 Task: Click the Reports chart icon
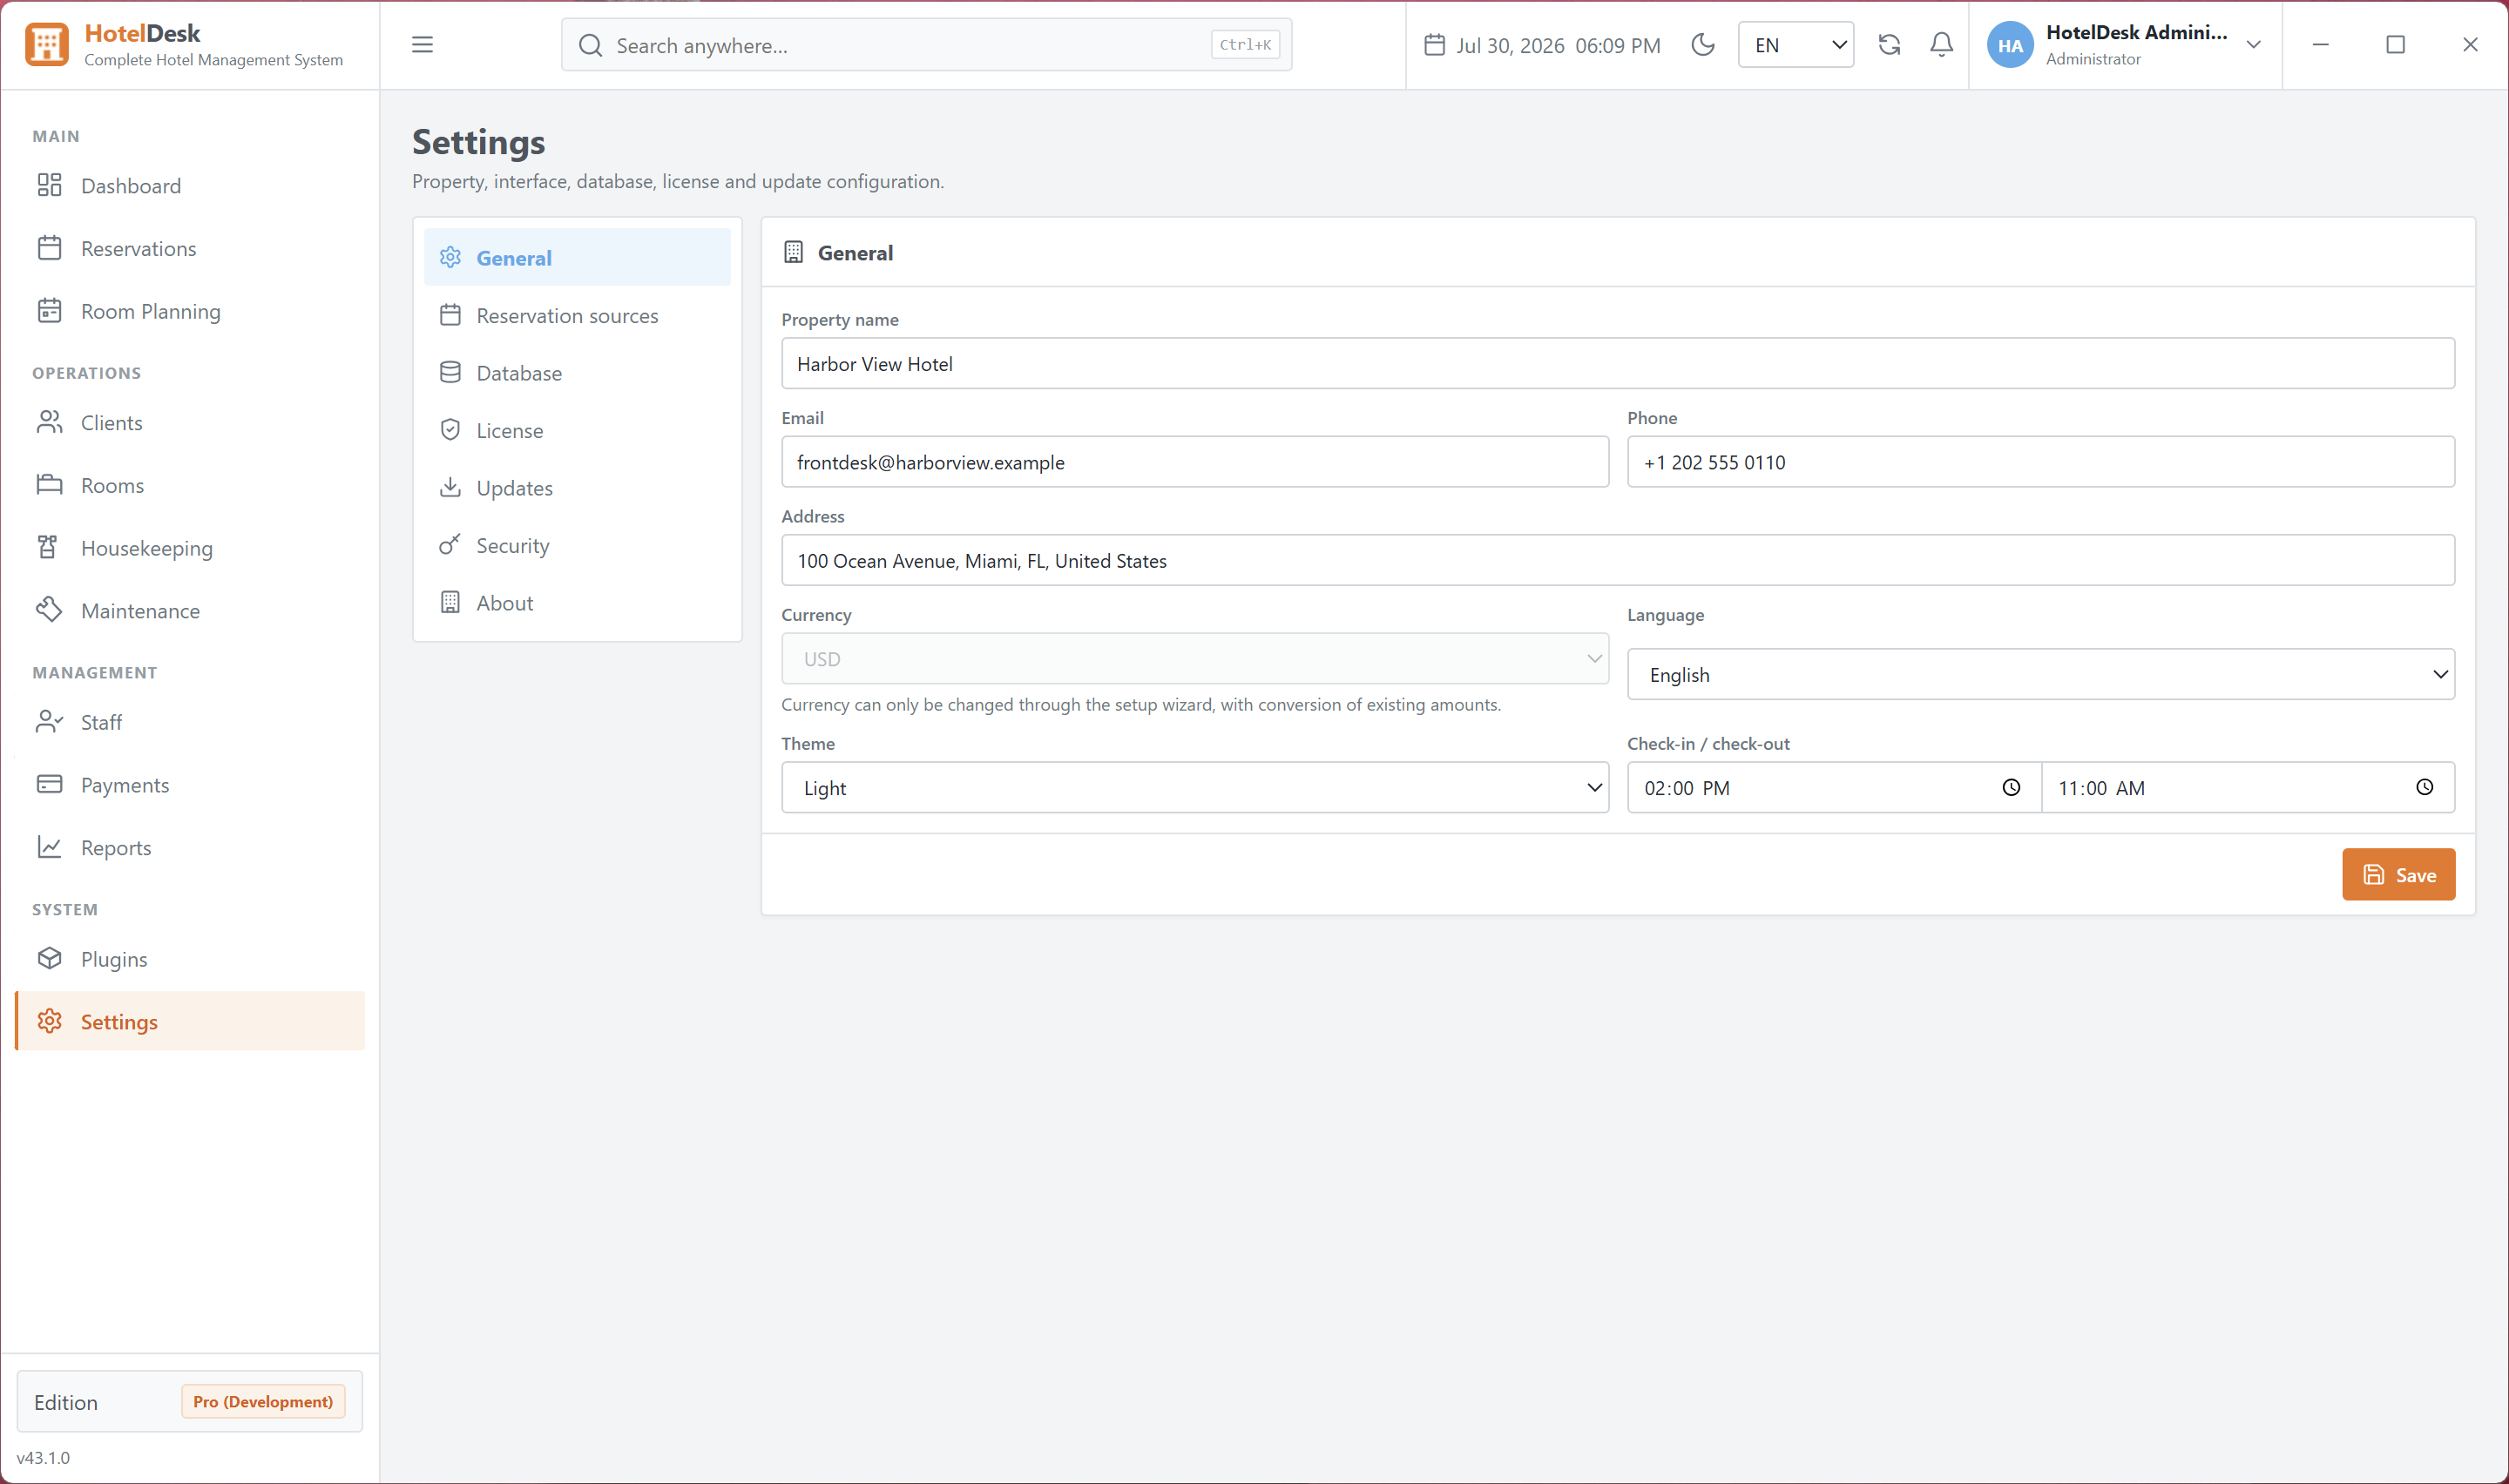[49, 847]
